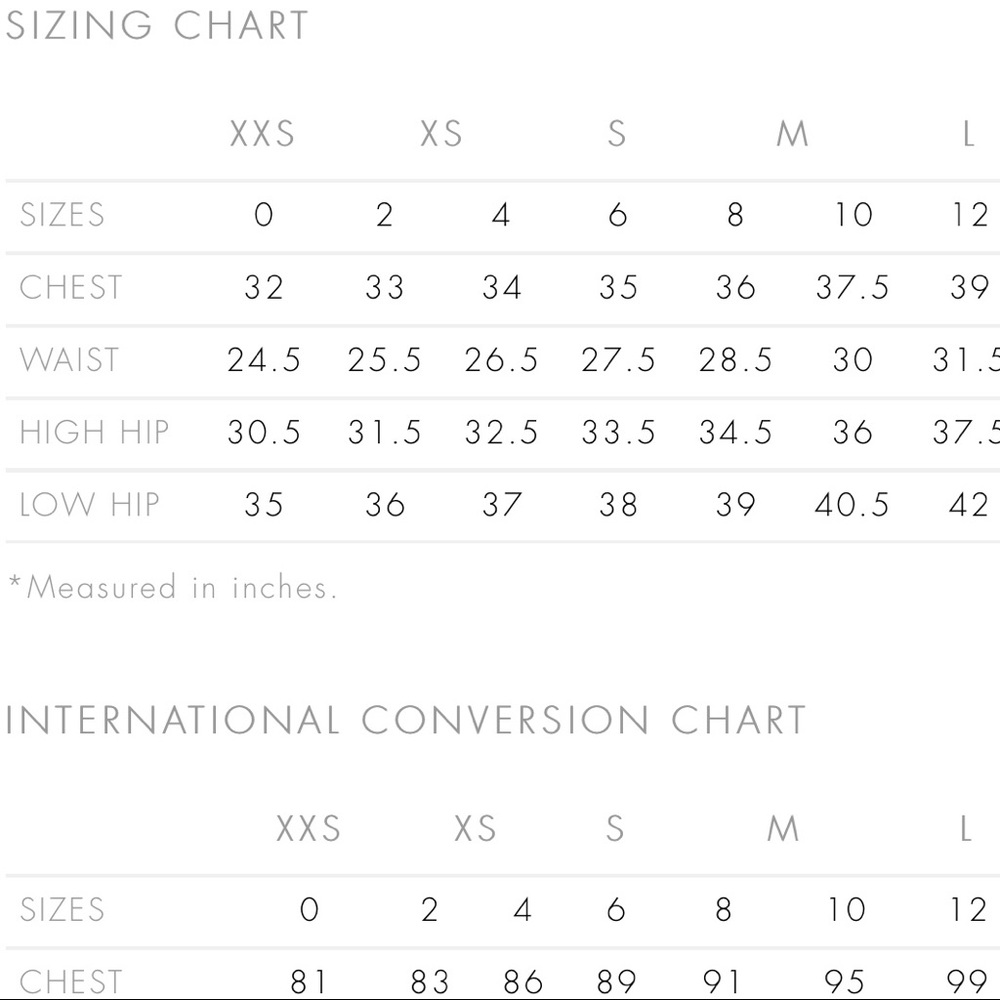Click the WAIST row label
The image size is (1000, 1000).
[69, 360]
